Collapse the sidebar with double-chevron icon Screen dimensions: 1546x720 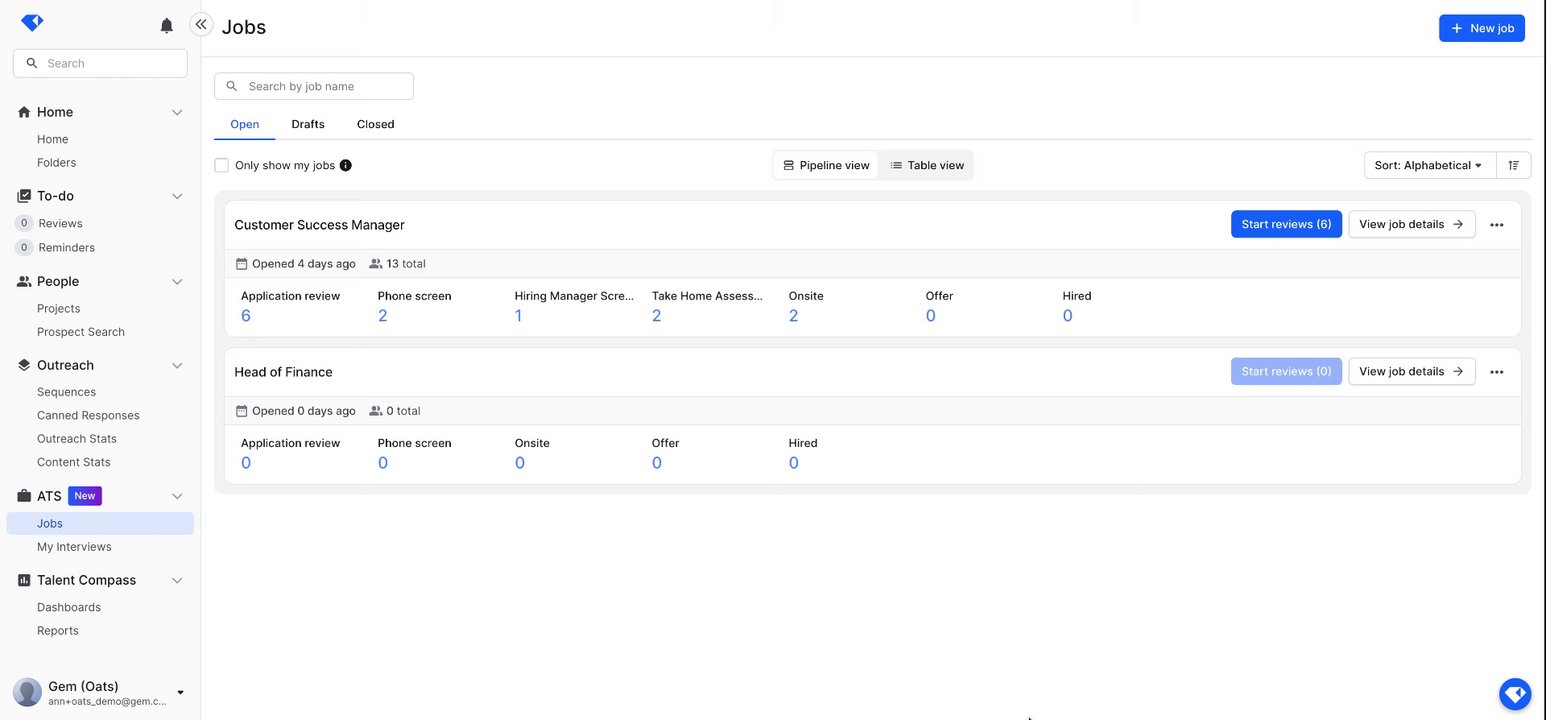point(201,25)
